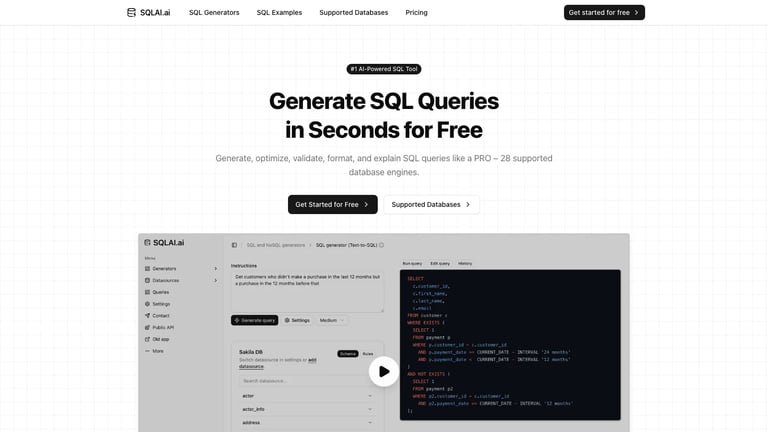Expand the Generators chevron in demo sidebar
Viewport: 768px width, 432px height.
click(x=216, y=268)
